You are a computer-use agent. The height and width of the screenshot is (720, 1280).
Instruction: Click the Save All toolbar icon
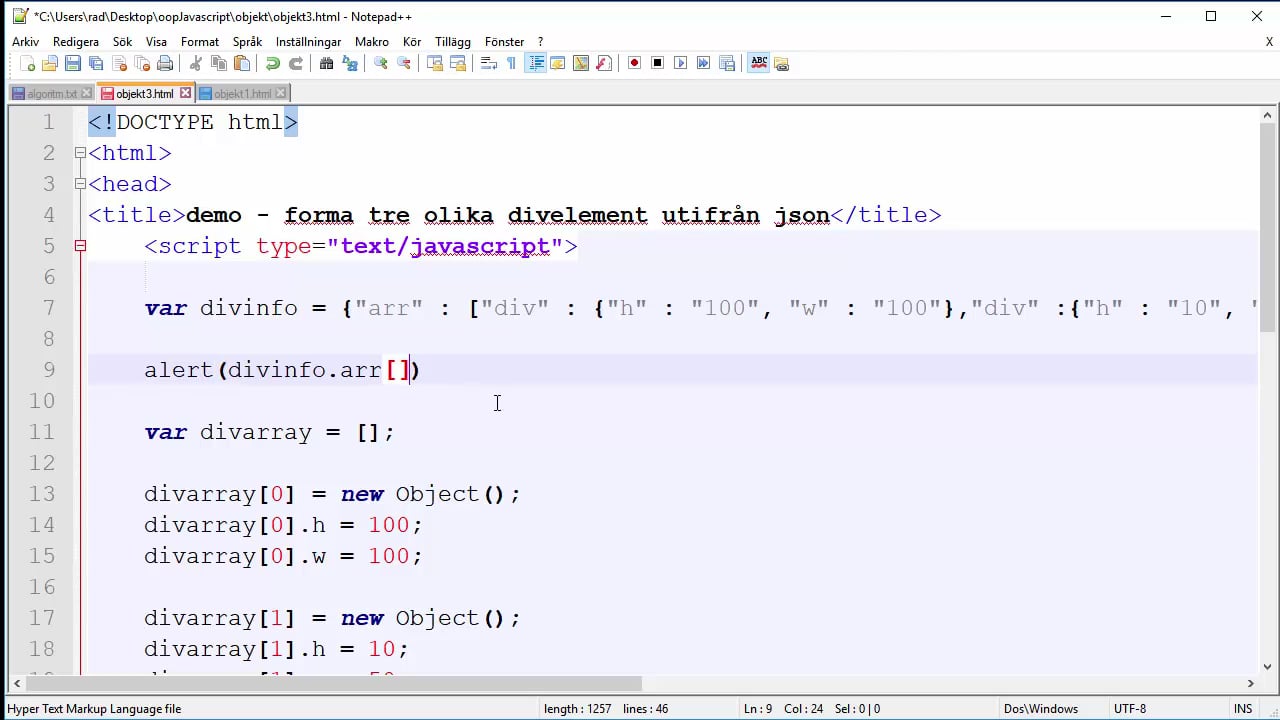pyautogui.click(x=96, y=63)
